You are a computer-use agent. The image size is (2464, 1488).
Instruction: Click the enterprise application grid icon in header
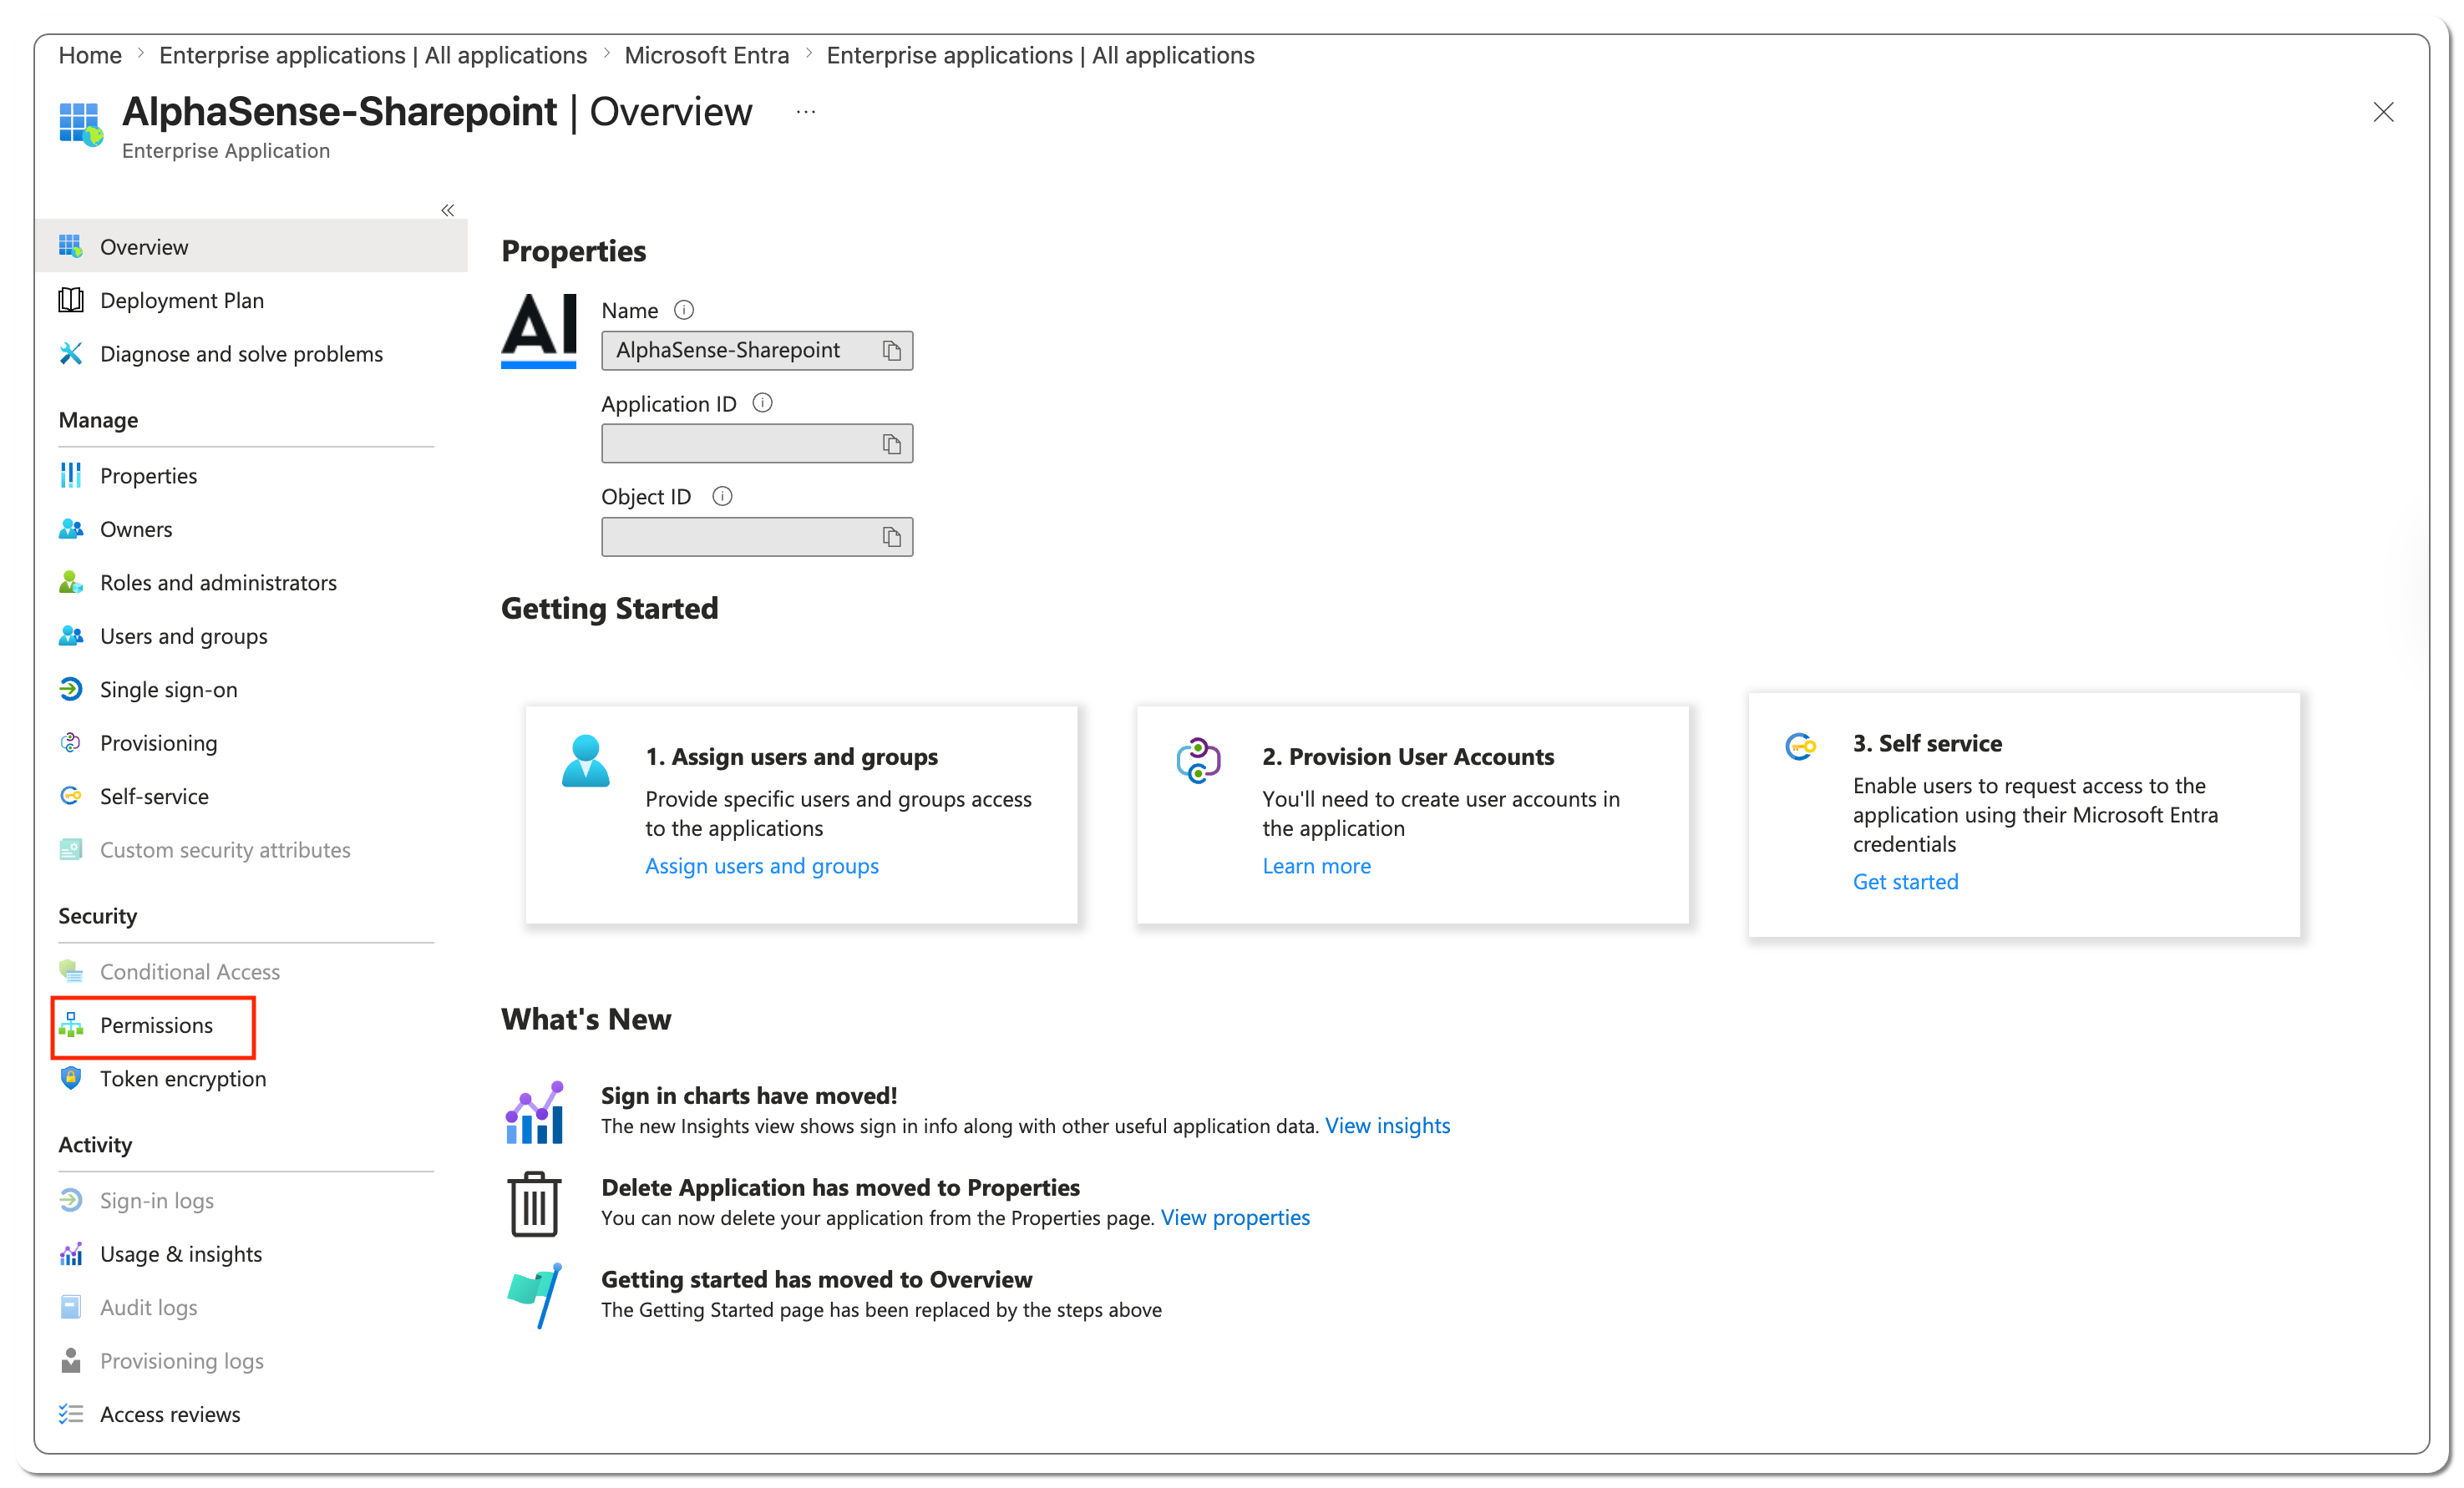click(x=81, y=124)
